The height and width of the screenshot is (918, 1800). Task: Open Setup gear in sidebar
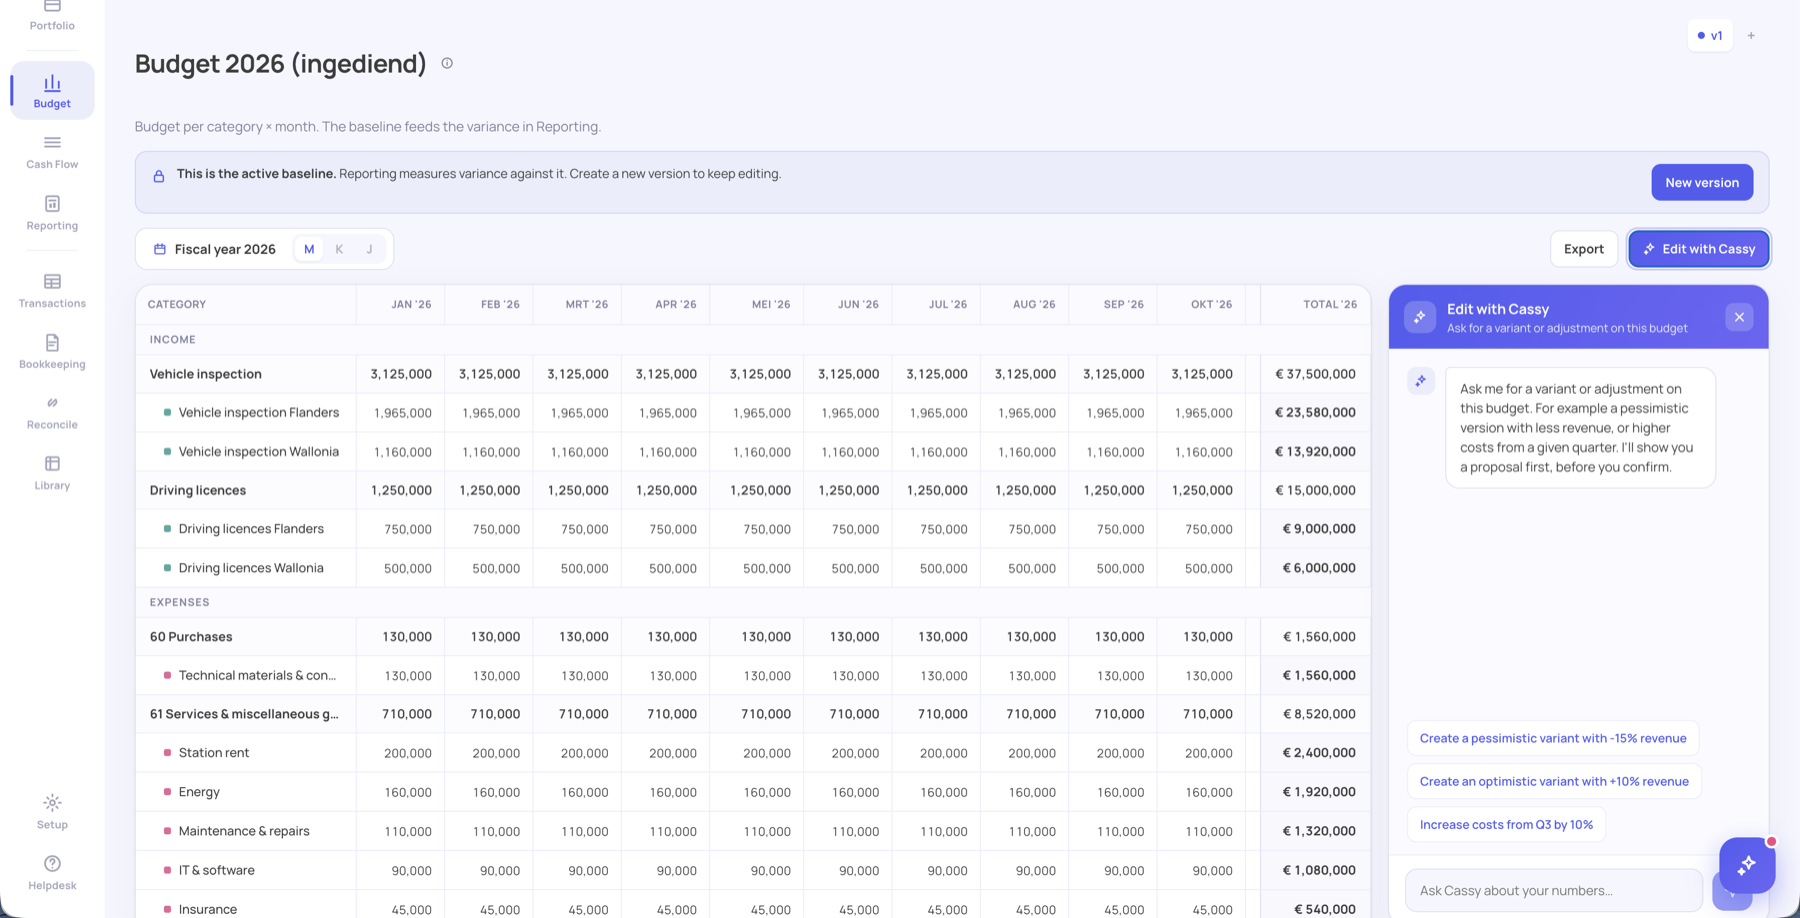(52, 813)
